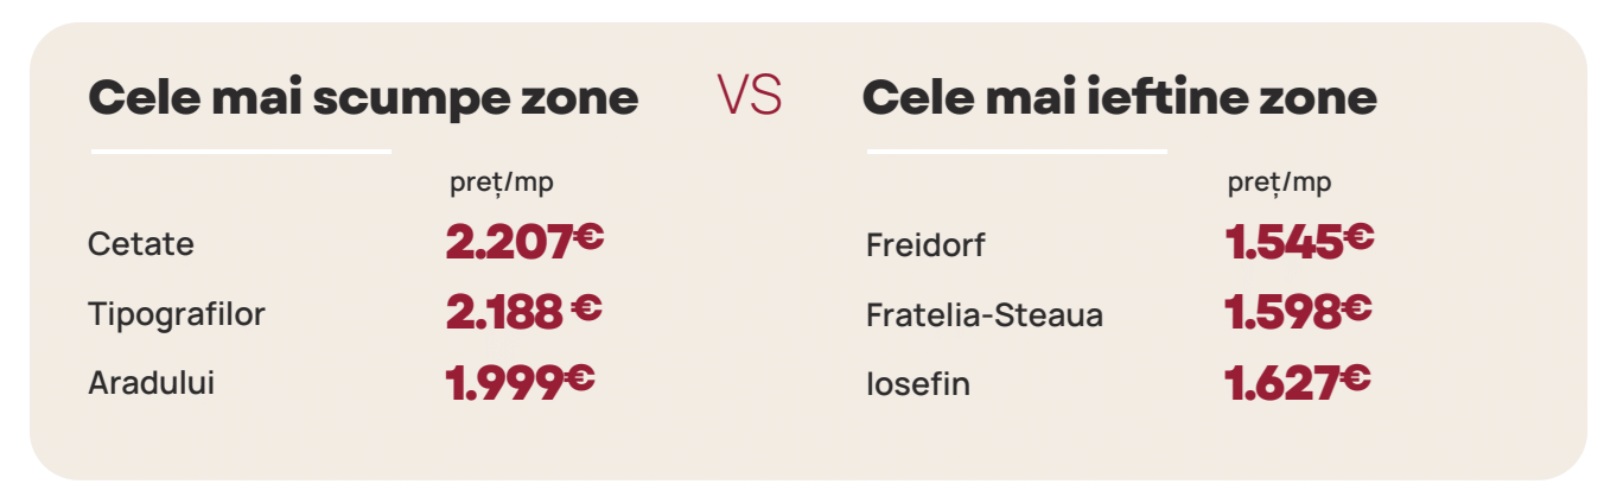Select the 1.999€ Aradului price
This screenshot has width=1606, height=488.
click(x=519, y=382)
